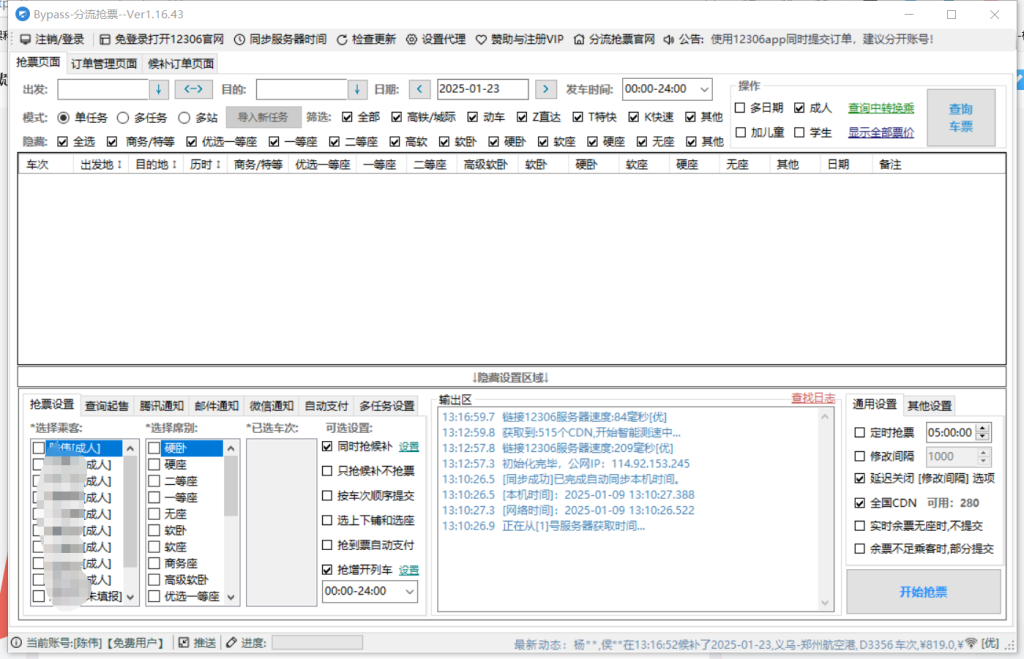Open 查询起售 settings tab

tap(106, 406)
